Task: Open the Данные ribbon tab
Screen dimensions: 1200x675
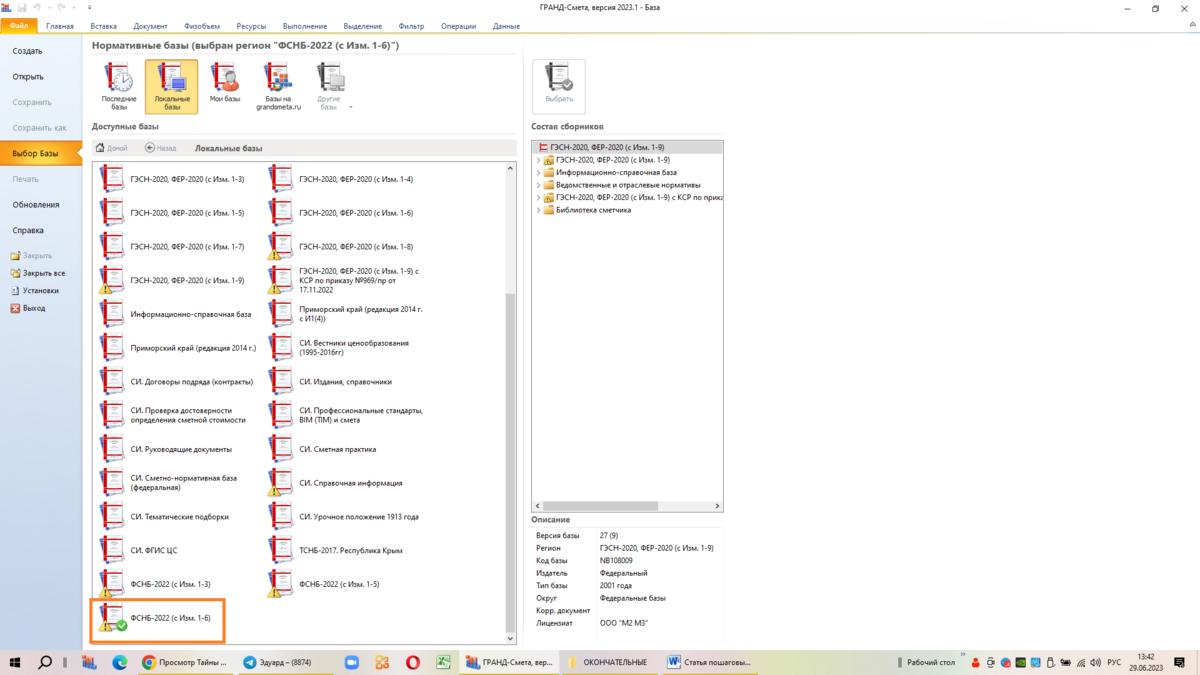Action: (x=506, y=26)
